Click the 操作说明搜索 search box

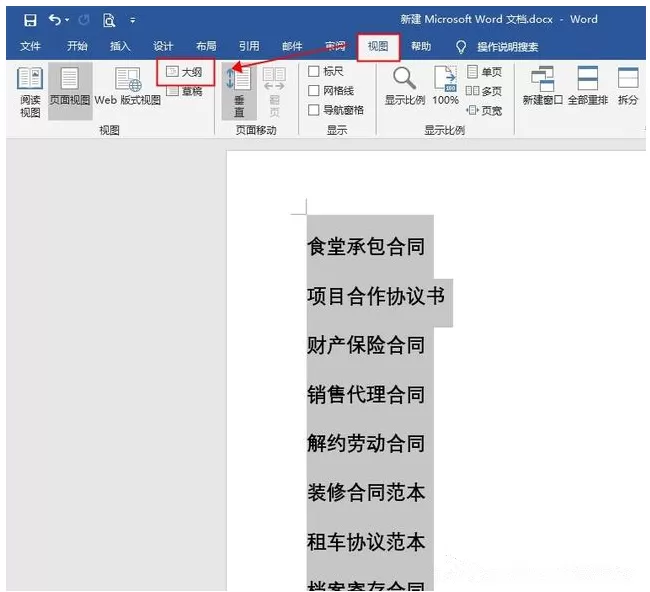tap(507, 47)
